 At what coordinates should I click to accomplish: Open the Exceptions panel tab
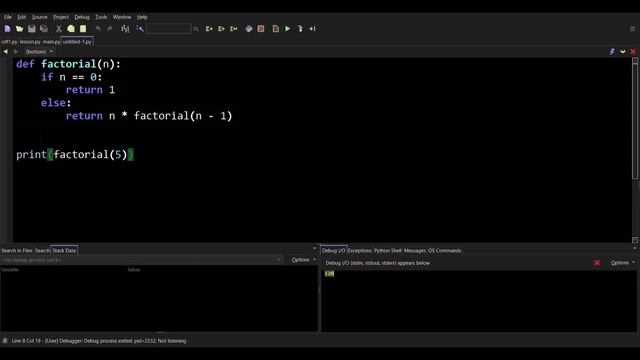(x=360, y=251)
